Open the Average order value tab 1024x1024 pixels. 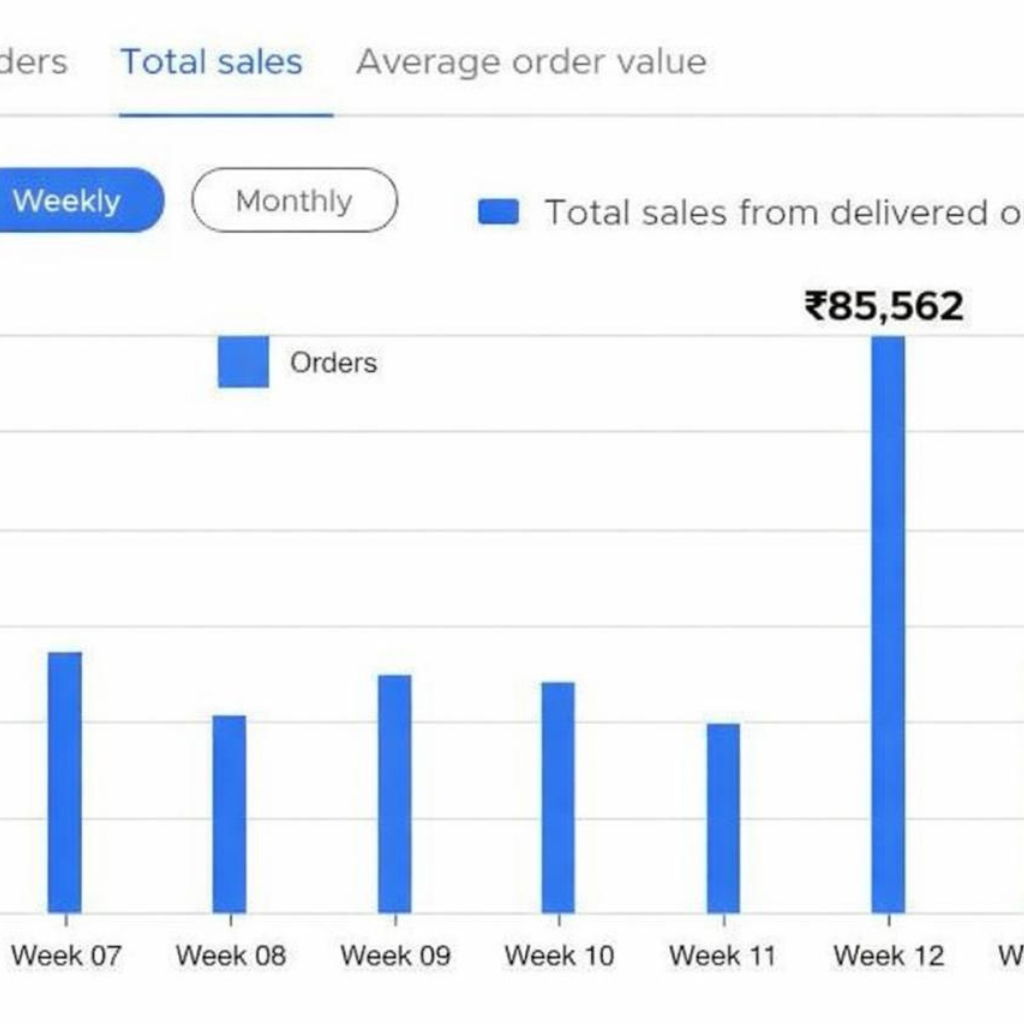point(531,62)
